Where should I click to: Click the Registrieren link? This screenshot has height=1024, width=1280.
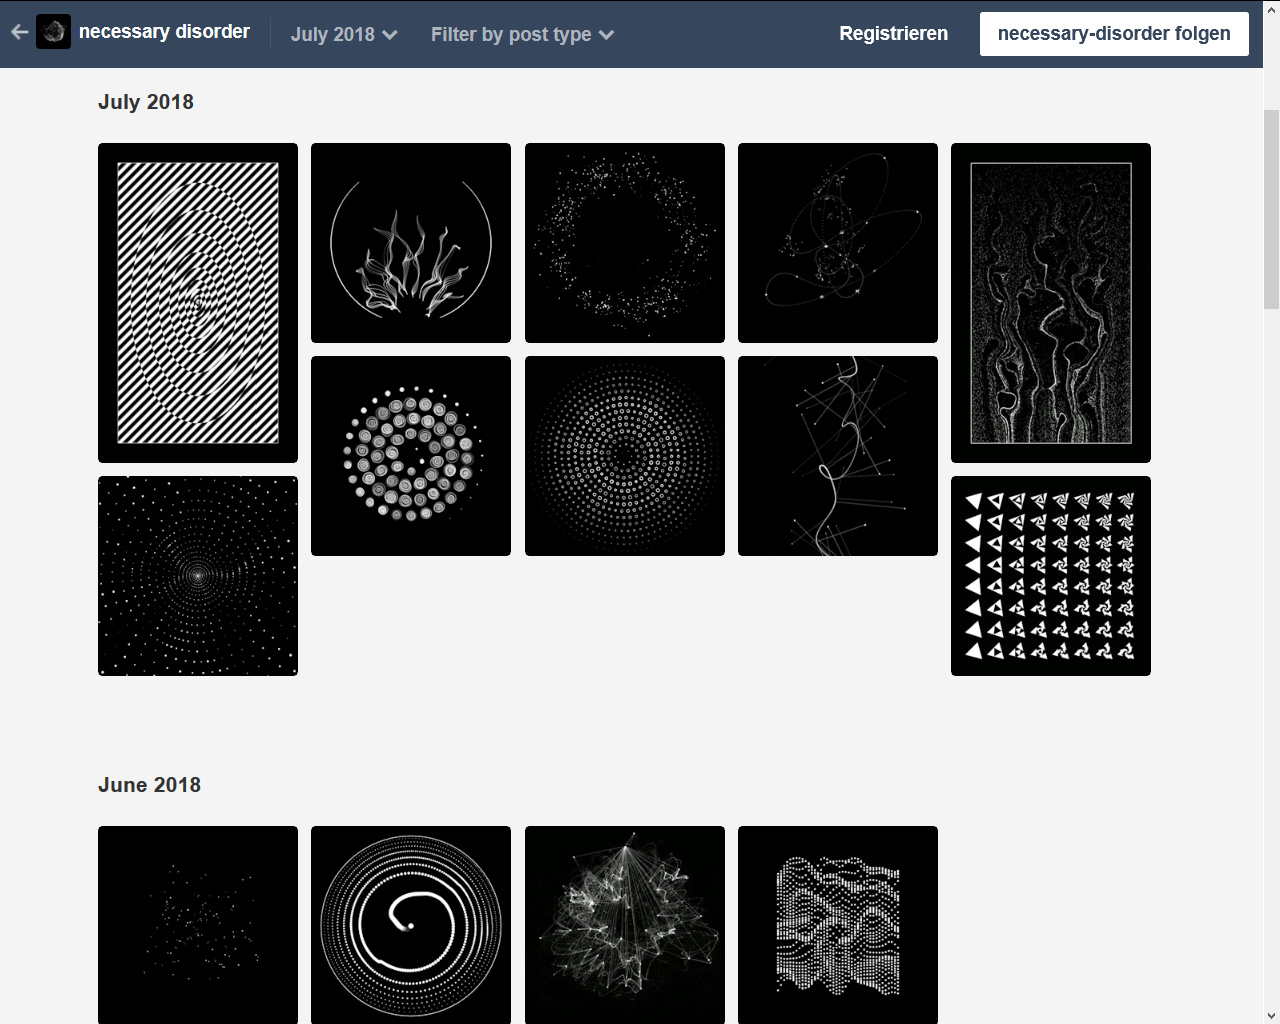click(x=893, y=33)
